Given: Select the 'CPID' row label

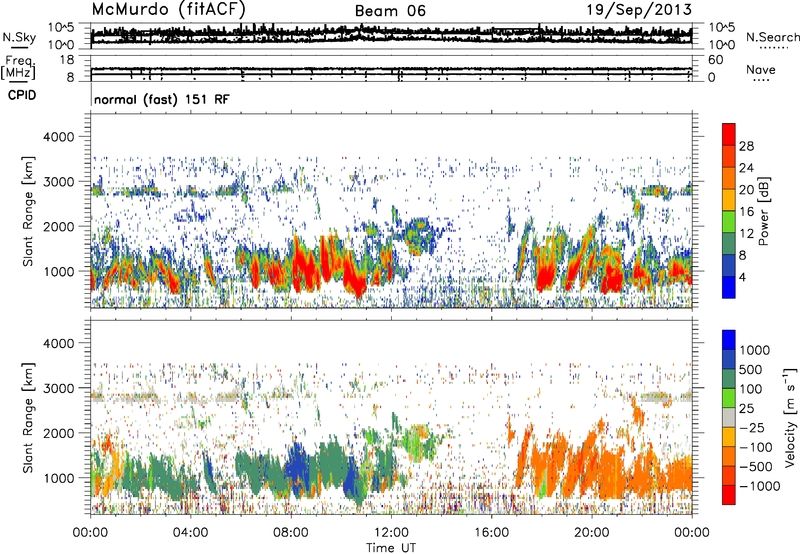Looking at the screenshot, I should (22, 95).
